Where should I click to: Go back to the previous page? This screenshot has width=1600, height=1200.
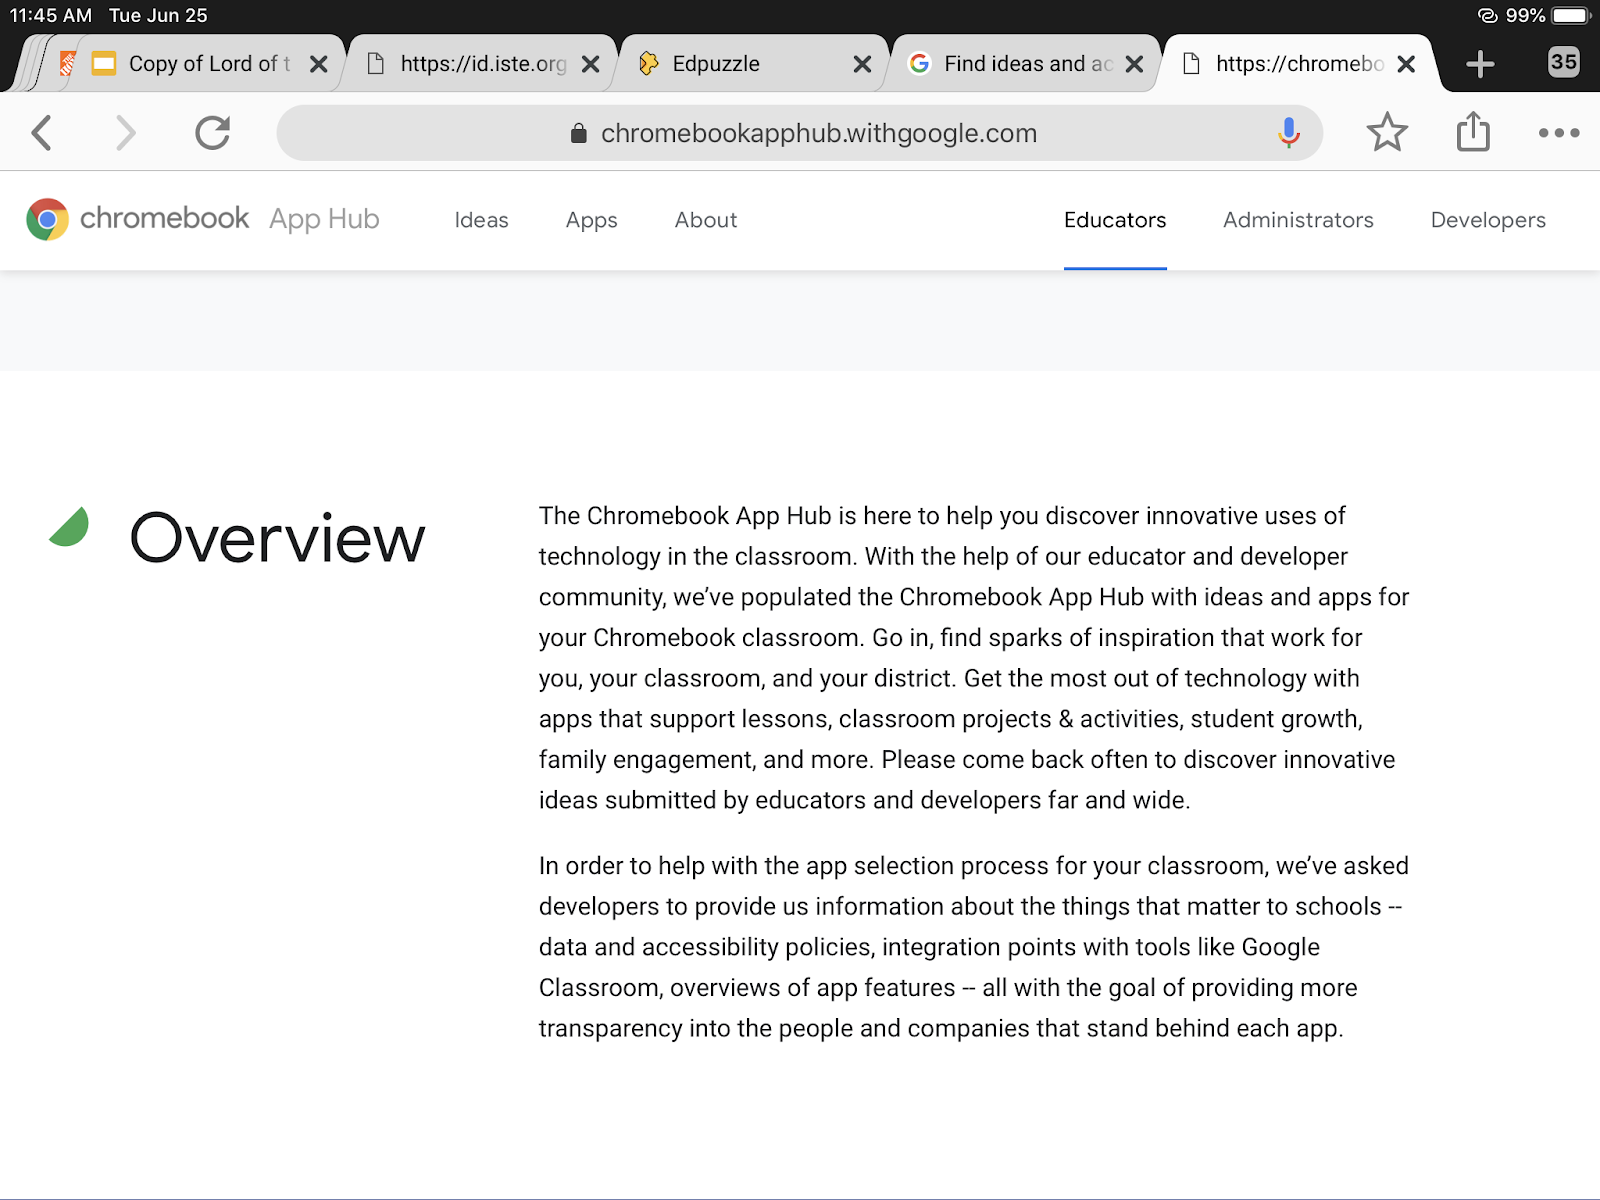pos(42,133)
